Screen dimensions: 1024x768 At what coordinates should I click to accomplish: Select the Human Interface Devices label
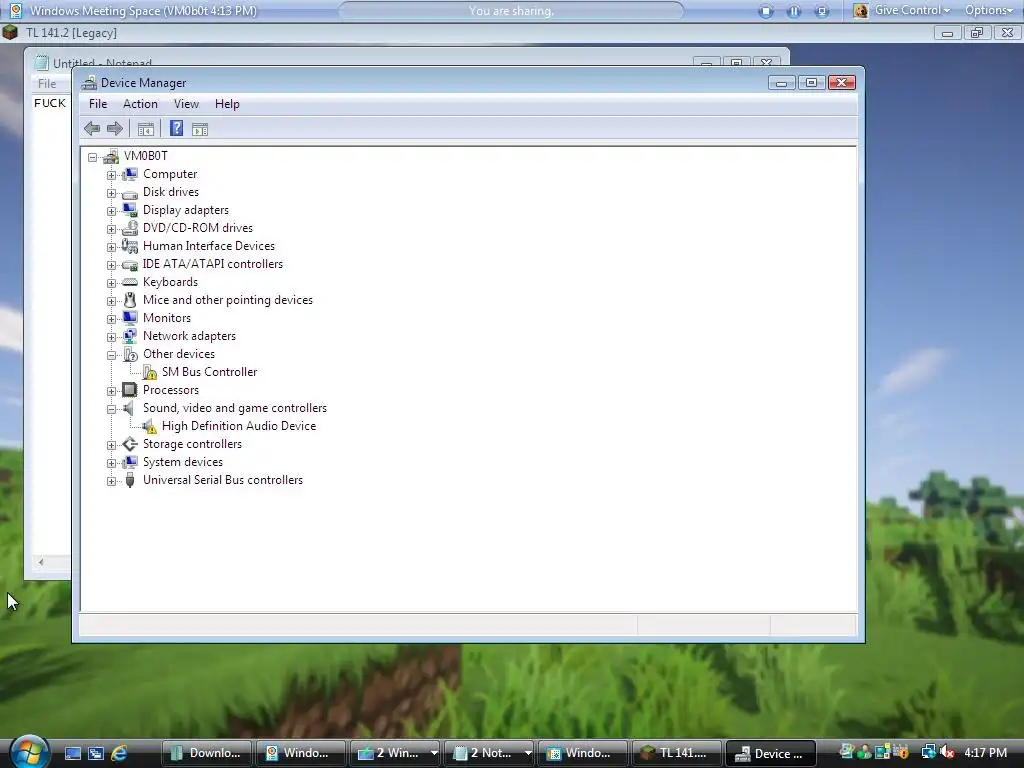point(209,246)
